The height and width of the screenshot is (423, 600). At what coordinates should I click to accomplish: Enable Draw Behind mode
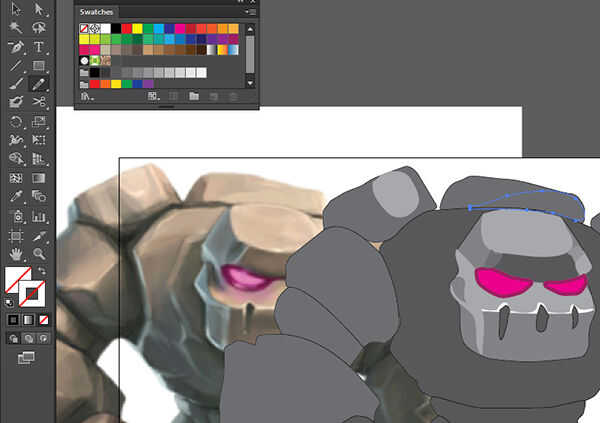29,338
